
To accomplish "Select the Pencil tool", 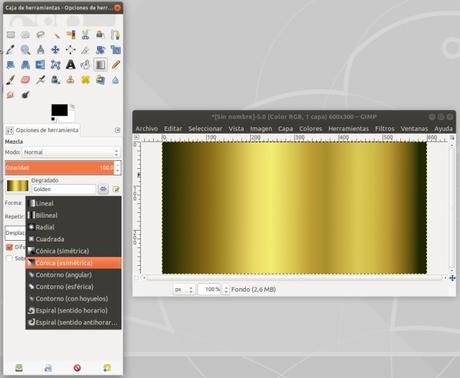I will click(x=115, y=65).
